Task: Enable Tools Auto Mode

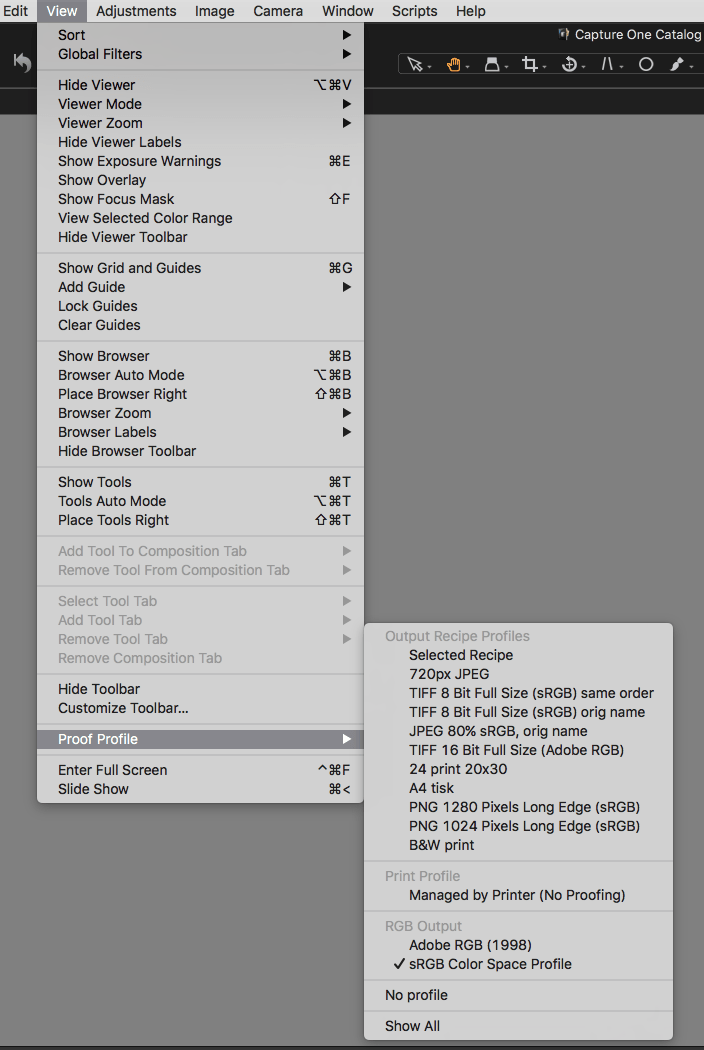Action: pos(201,501)
